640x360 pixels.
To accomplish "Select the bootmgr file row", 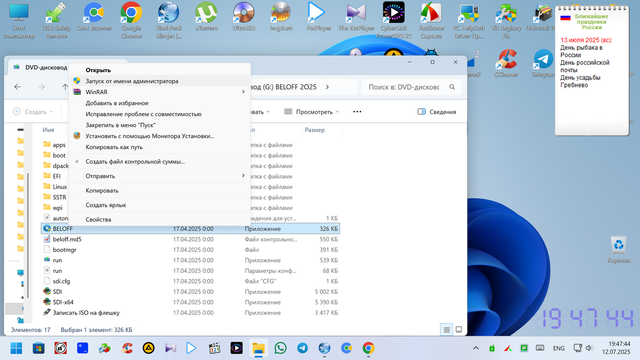I will coord(190,250).
